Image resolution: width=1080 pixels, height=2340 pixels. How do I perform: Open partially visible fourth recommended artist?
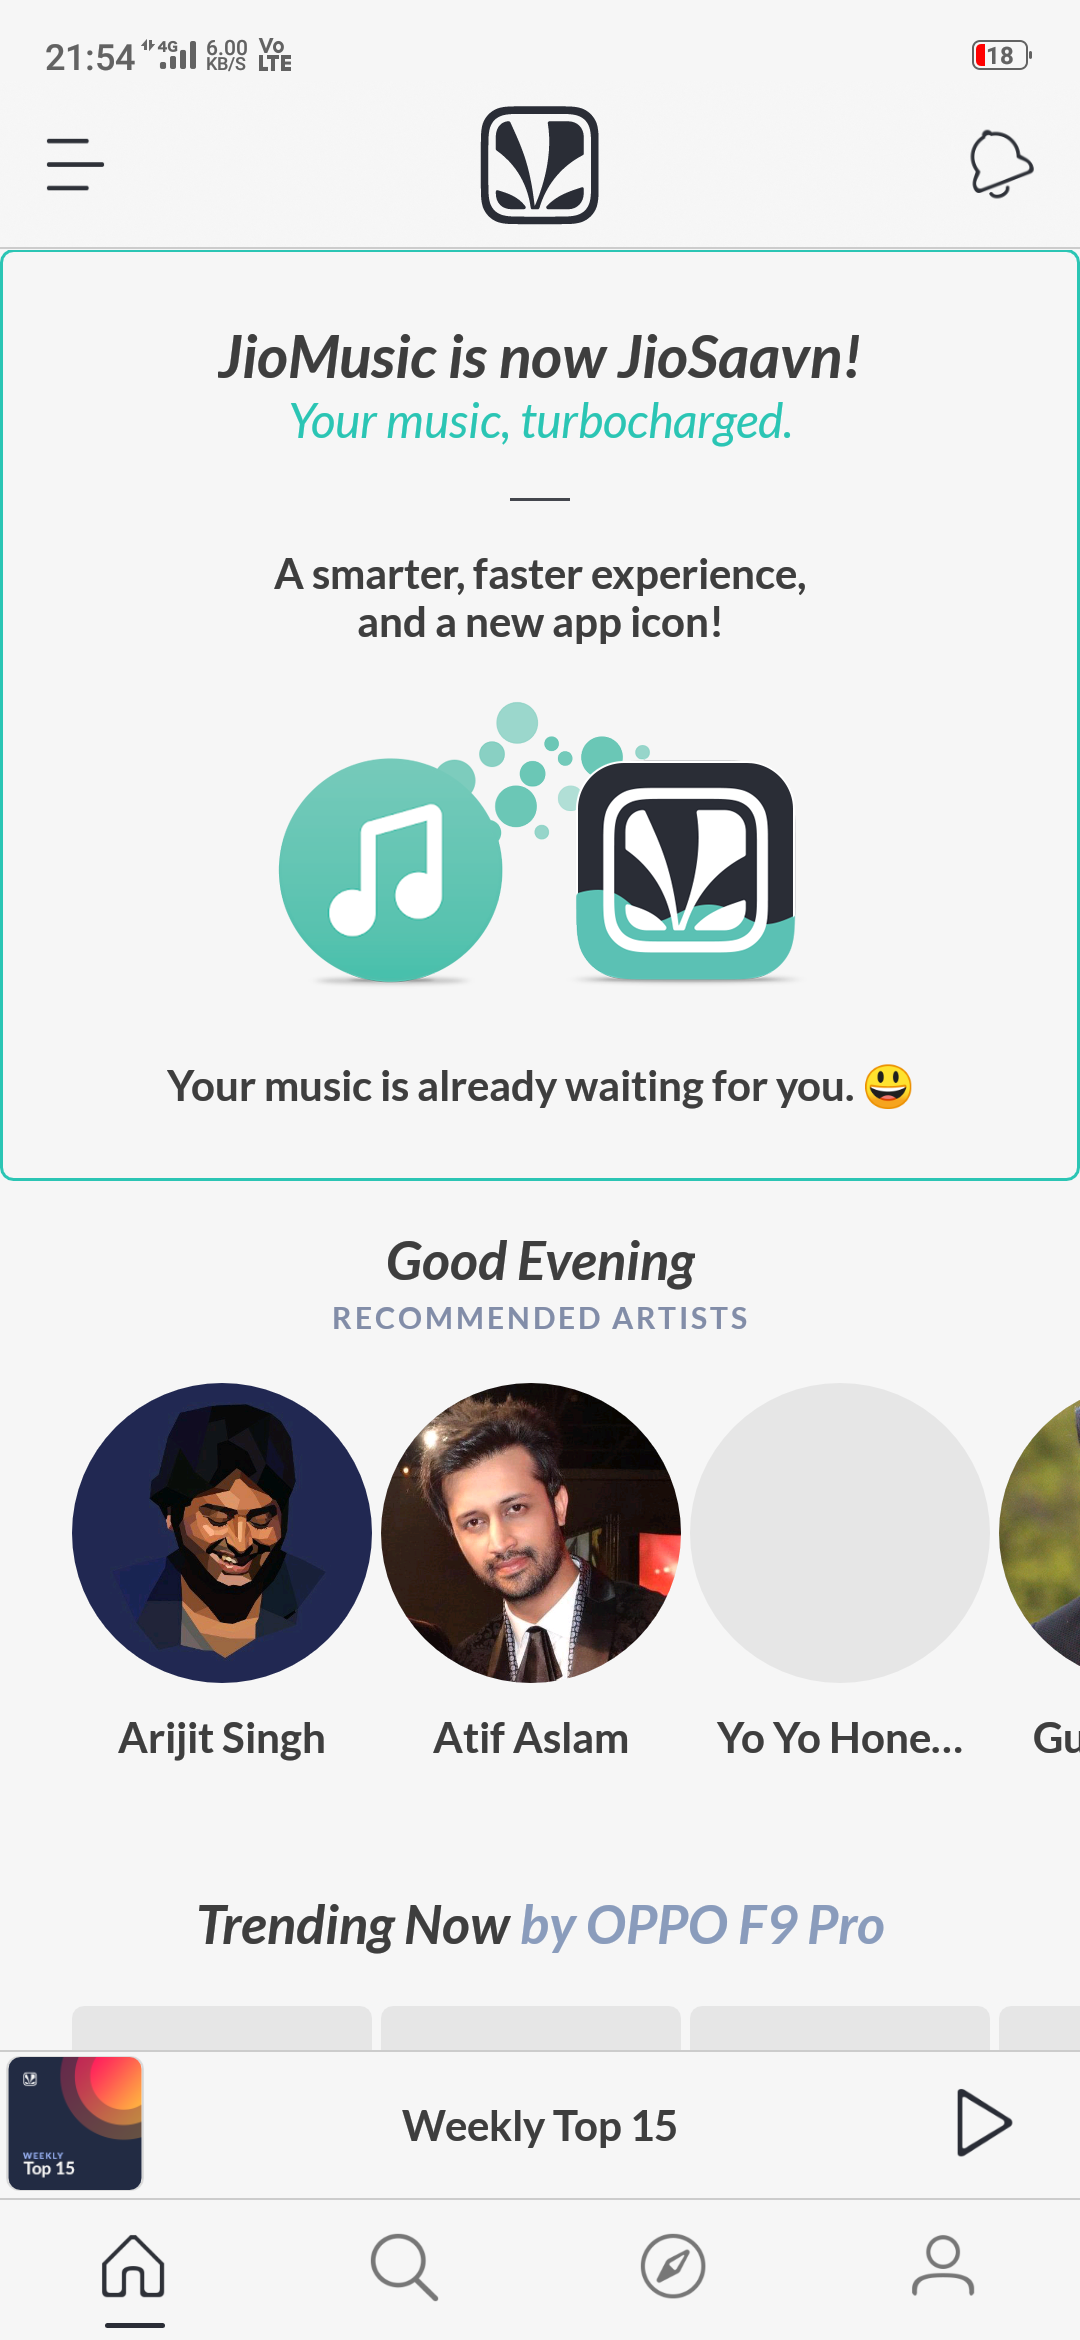[1040, 1533]
